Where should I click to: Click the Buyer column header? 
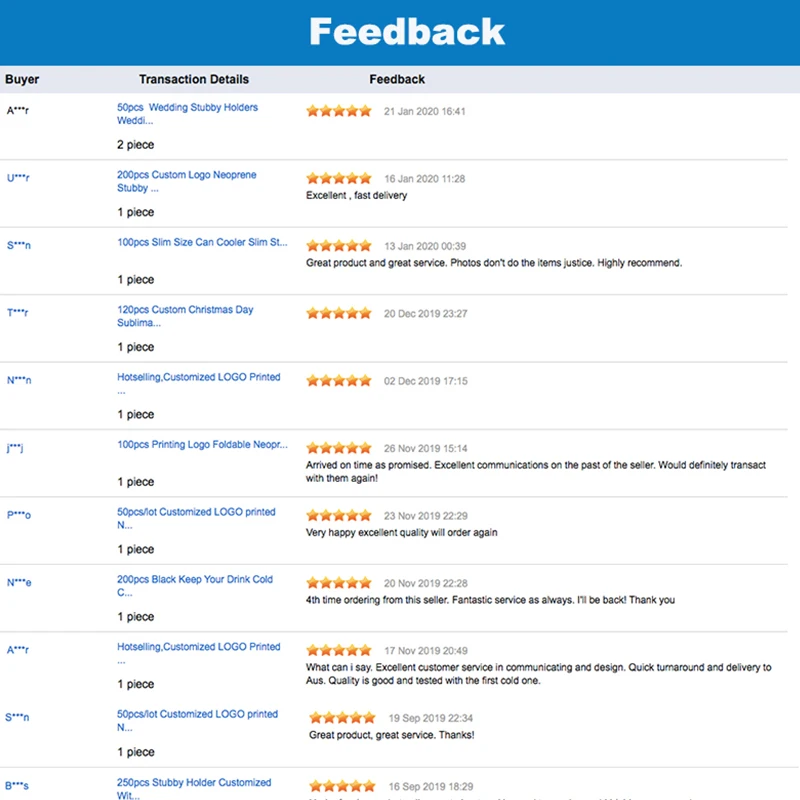(x=22, y=79)
